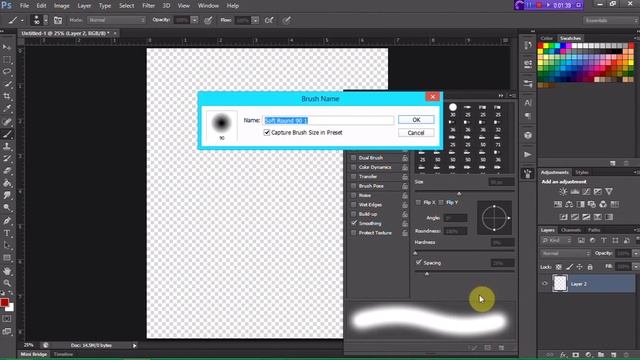Viewport: 640px width, 360px height.
Task: Click OK in Brush Name dialog
Action: coord(416,120)
